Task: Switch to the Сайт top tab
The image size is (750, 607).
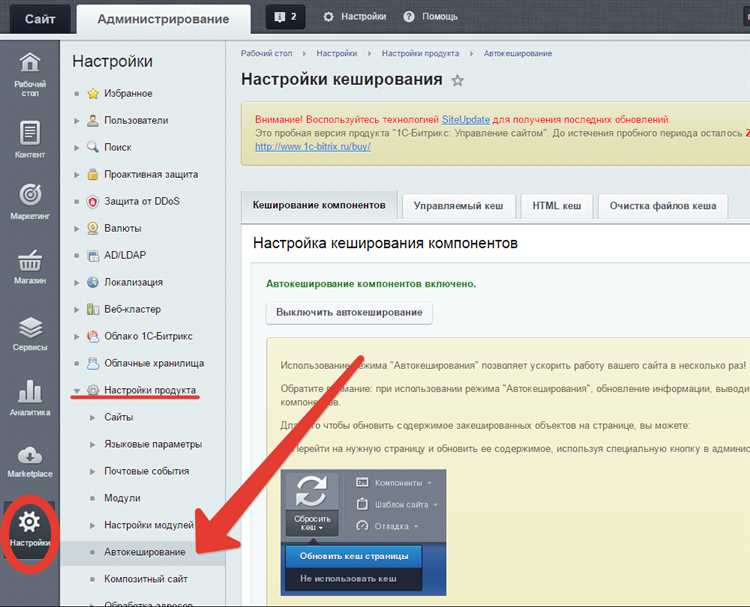Action: 40,19
